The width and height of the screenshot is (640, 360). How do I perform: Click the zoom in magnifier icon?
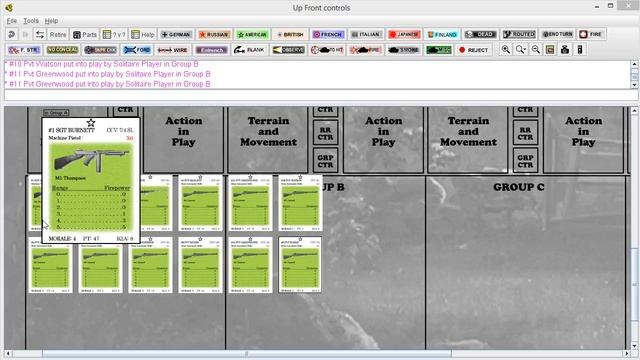tap(505, 50)
